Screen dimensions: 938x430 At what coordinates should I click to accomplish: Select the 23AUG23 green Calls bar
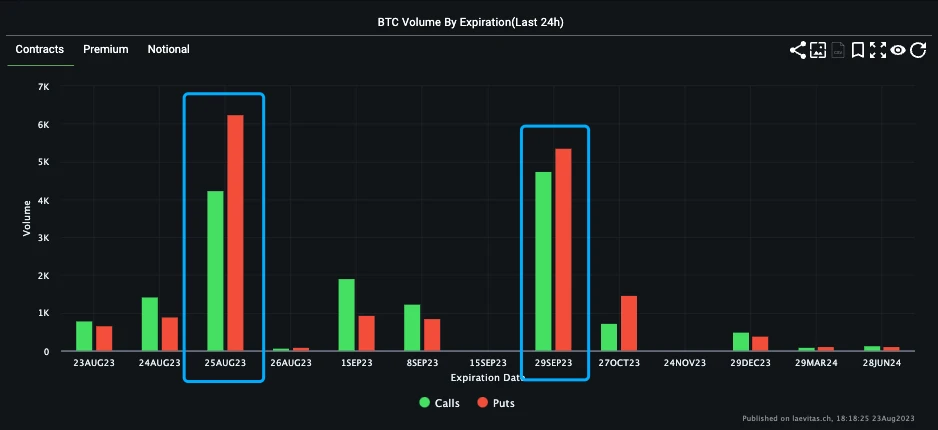[84, 336]
